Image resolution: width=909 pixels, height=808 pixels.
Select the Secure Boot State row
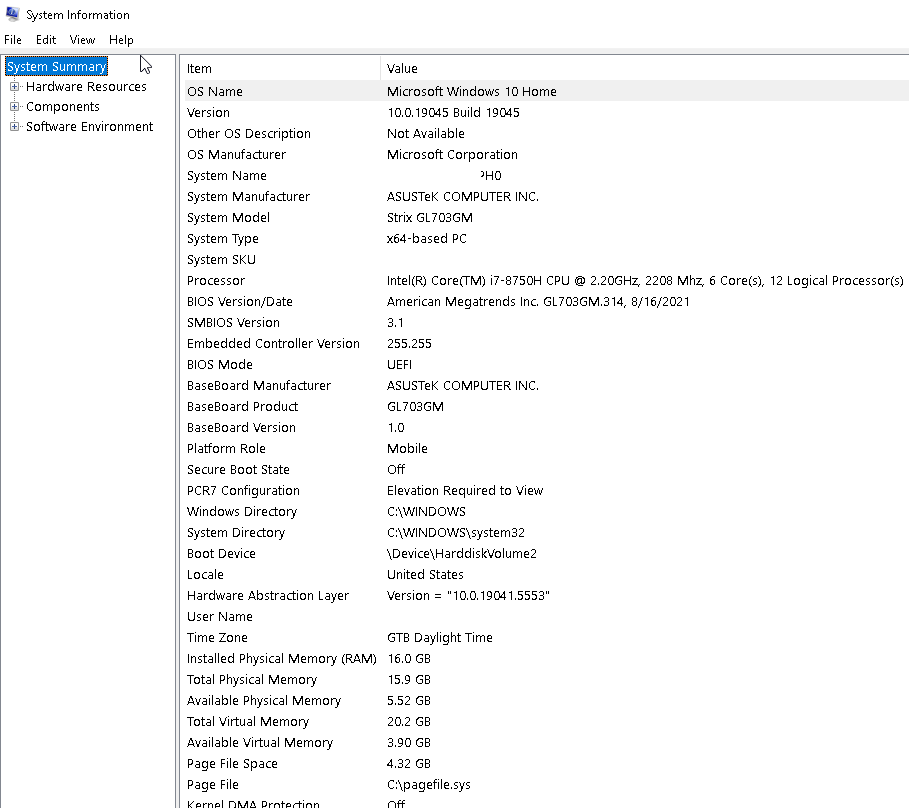coord(547,469)
